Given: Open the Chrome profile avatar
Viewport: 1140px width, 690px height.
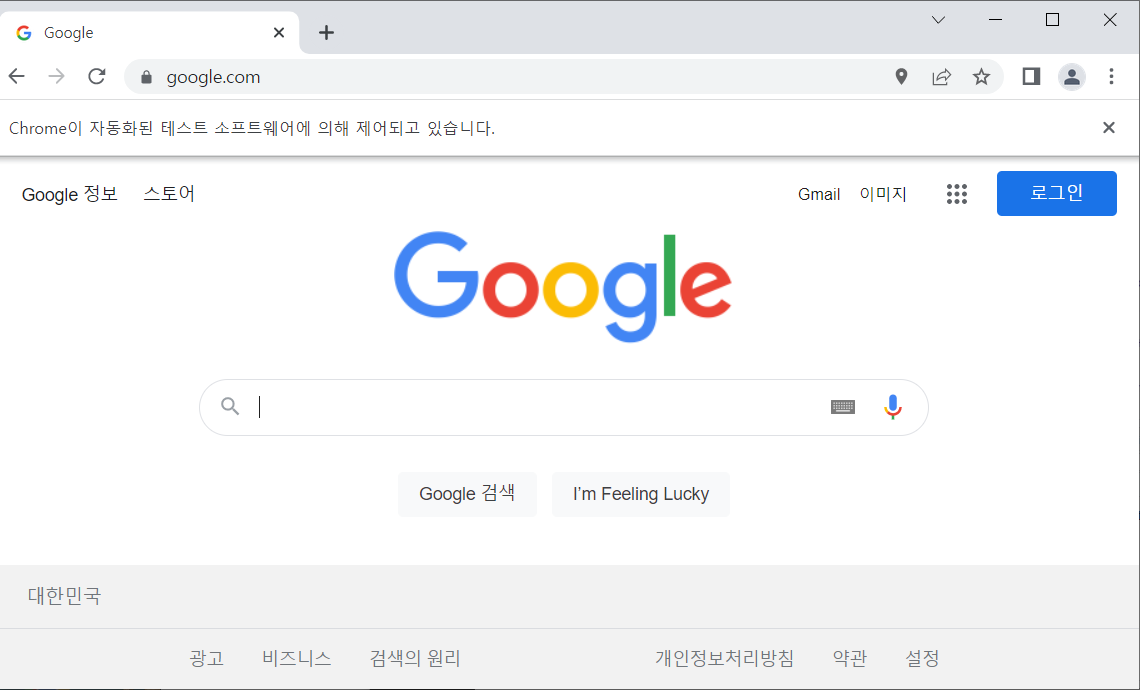Looking at the screenshot, I should 1072,77.
